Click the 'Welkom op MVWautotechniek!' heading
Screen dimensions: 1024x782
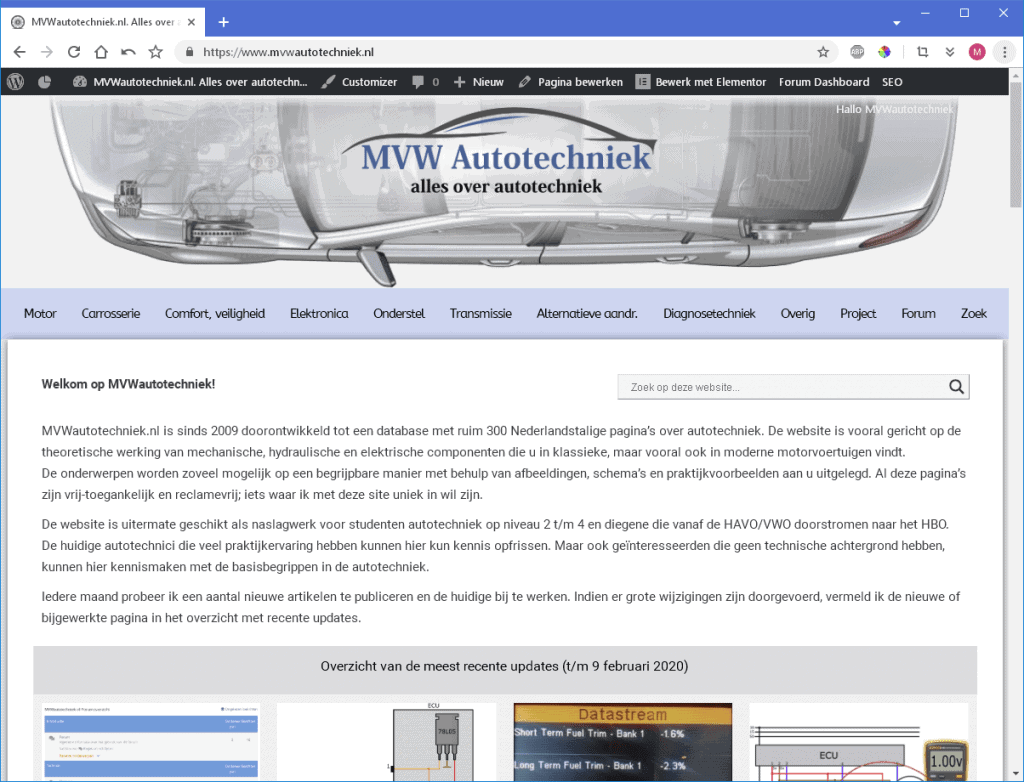coord(128,384)
